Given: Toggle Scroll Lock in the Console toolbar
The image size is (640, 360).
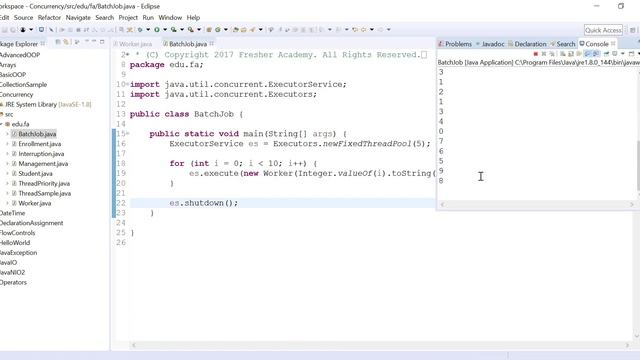Looking at the screenshot, I should 571,54.
